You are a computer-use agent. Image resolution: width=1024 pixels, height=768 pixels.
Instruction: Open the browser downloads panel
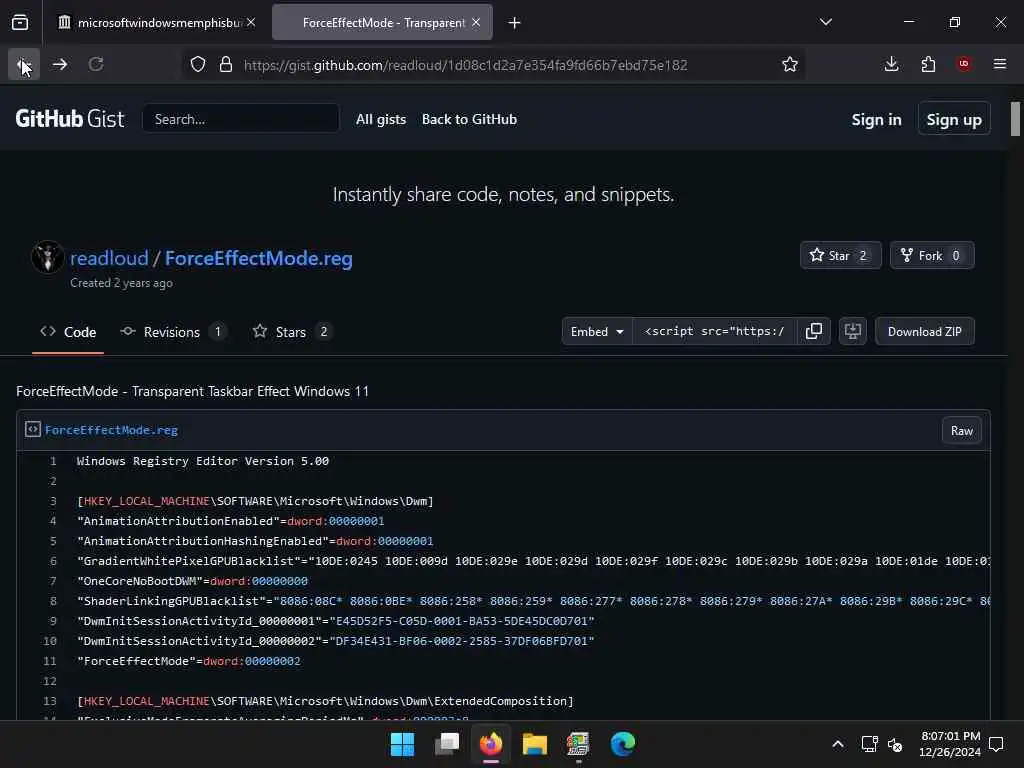pyautogui.click(x=891, y=64)
